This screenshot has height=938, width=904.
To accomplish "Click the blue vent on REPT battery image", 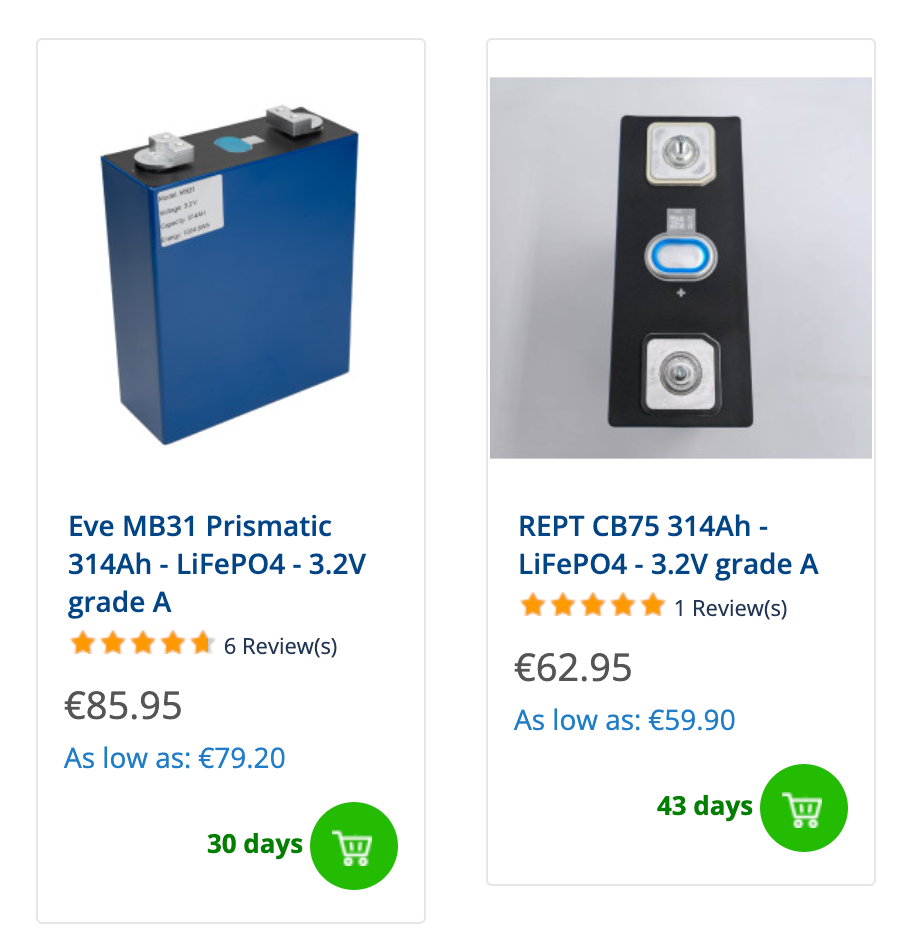I will tap(681, 257).
